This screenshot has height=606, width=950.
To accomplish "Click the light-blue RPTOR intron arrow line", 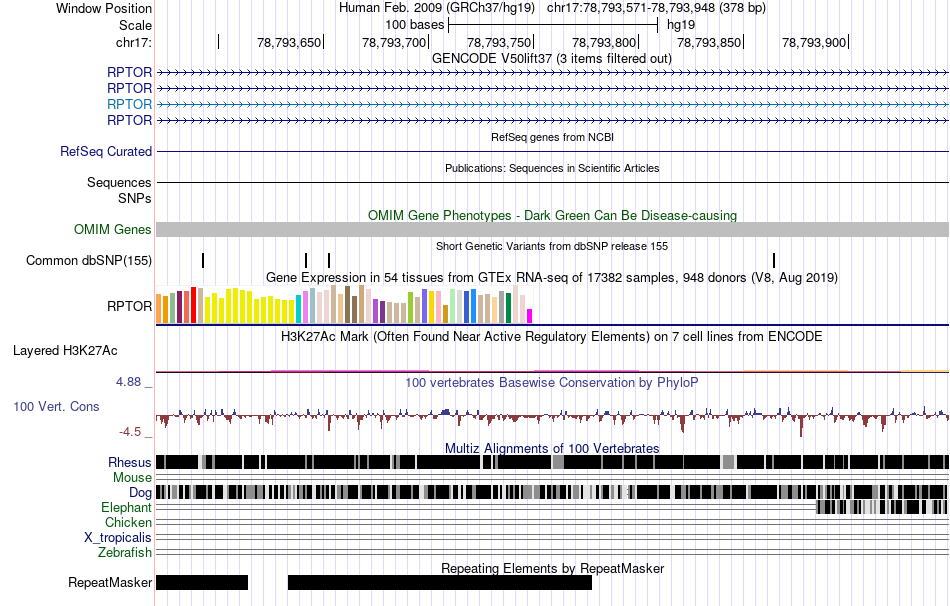I will point(552,105).
